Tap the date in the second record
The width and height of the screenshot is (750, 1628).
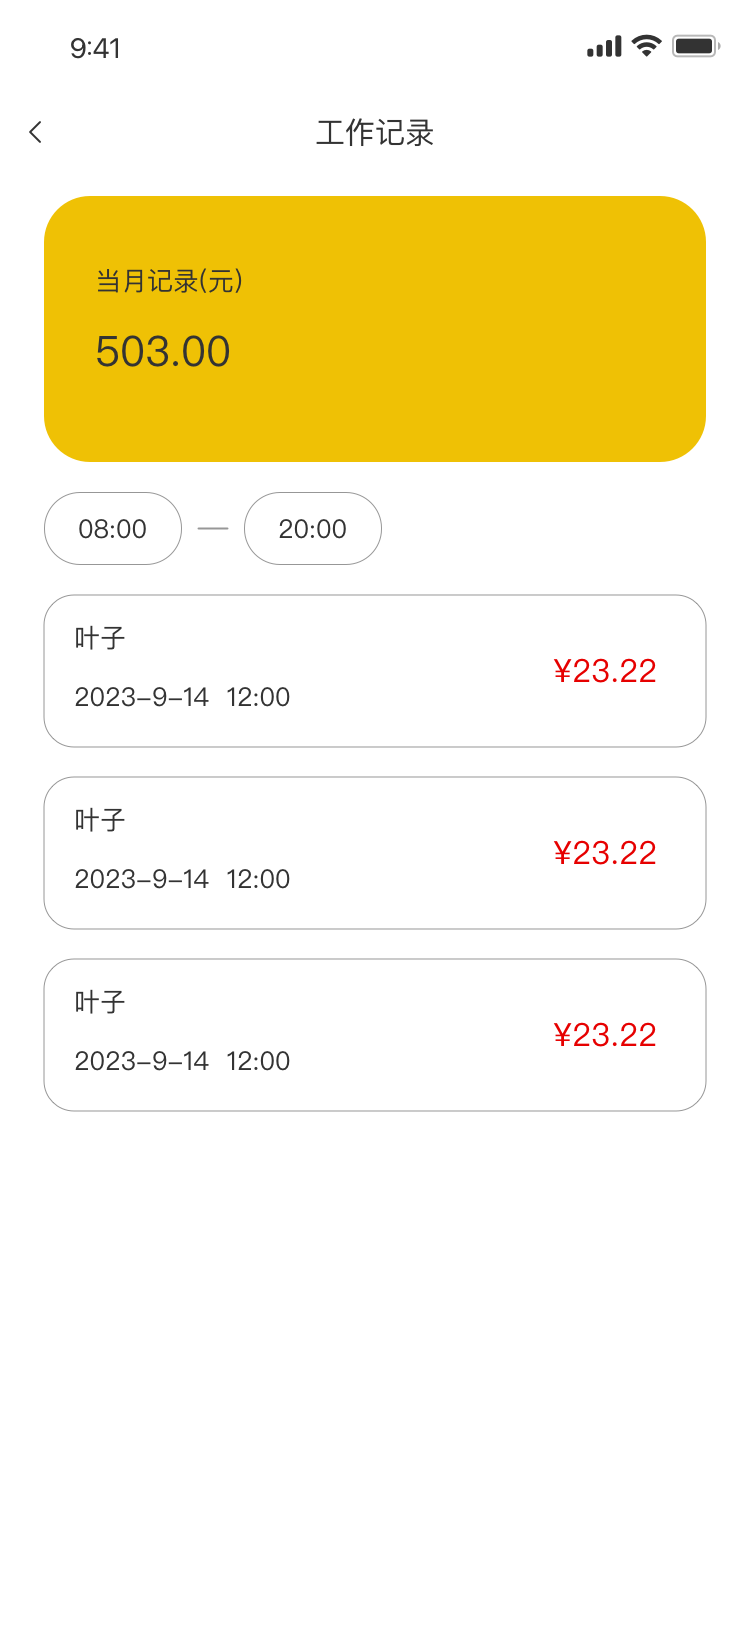182,879
